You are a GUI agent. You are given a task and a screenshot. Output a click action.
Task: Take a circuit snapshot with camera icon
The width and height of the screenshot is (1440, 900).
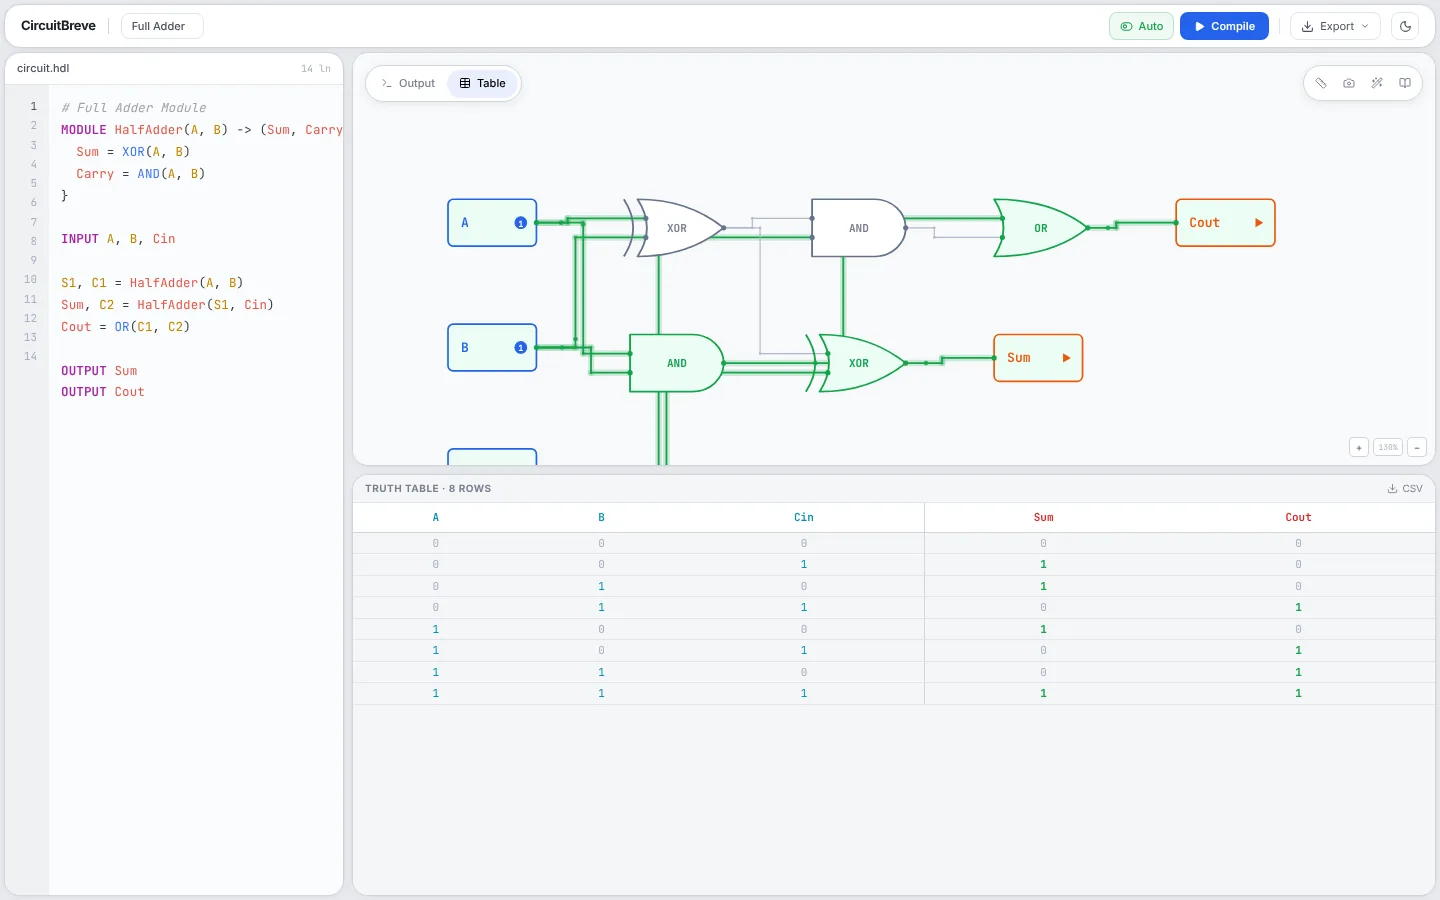point(1349,83)
